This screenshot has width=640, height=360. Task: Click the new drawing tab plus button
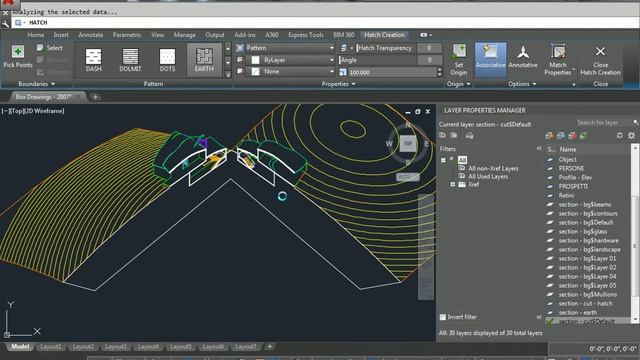pos(95,97)
